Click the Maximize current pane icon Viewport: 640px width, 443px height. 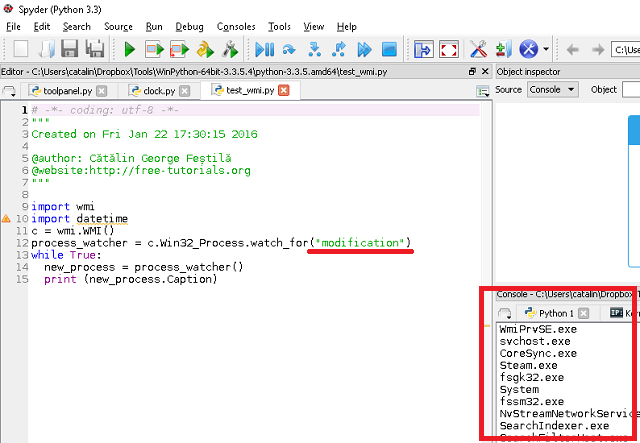click(x=424, y=49)
